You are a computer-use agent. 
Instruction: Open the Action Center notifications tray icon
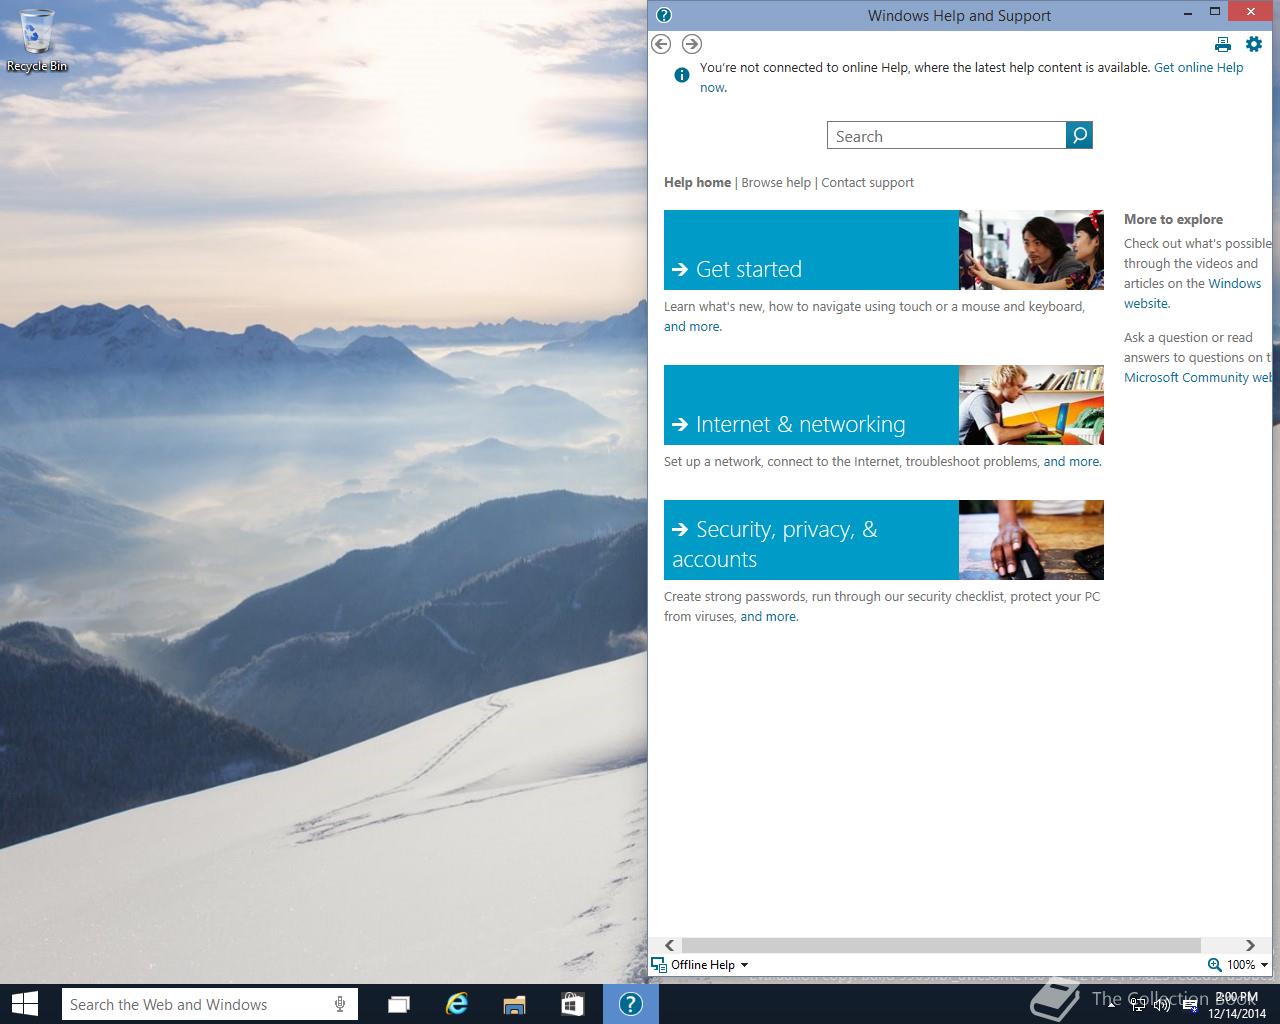1189,1005
